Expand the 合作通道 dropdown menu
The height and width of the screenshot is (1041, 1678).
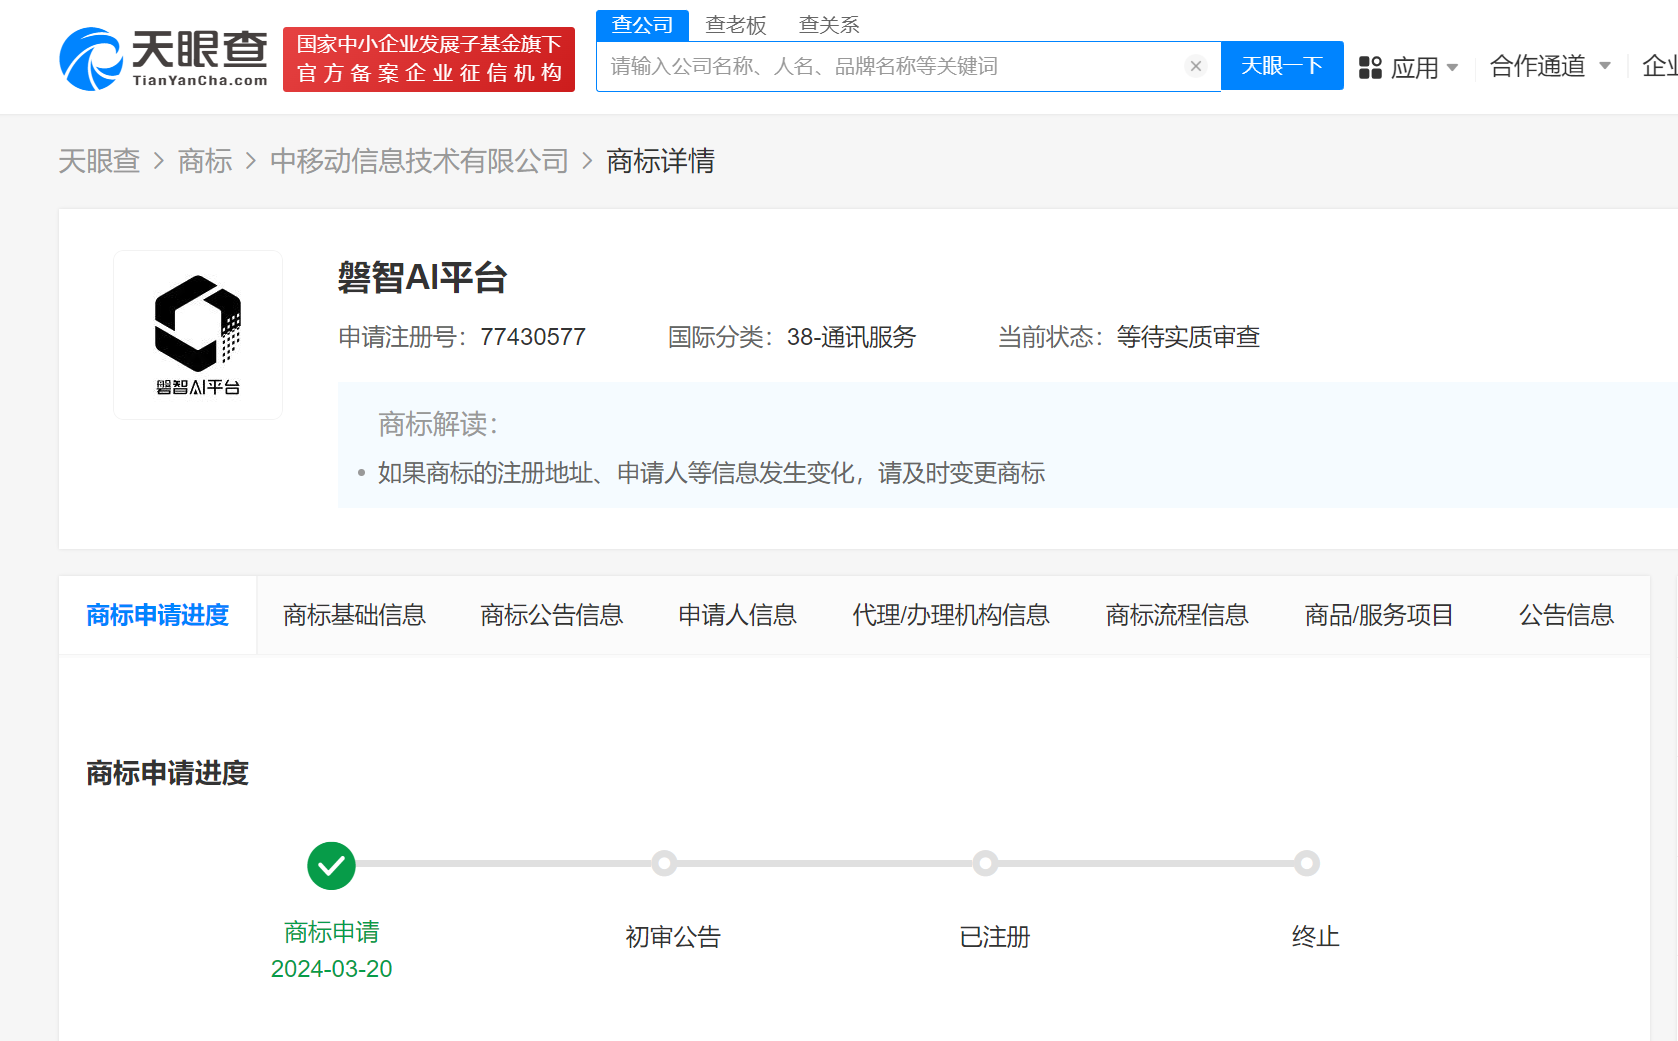(1549, 66)
